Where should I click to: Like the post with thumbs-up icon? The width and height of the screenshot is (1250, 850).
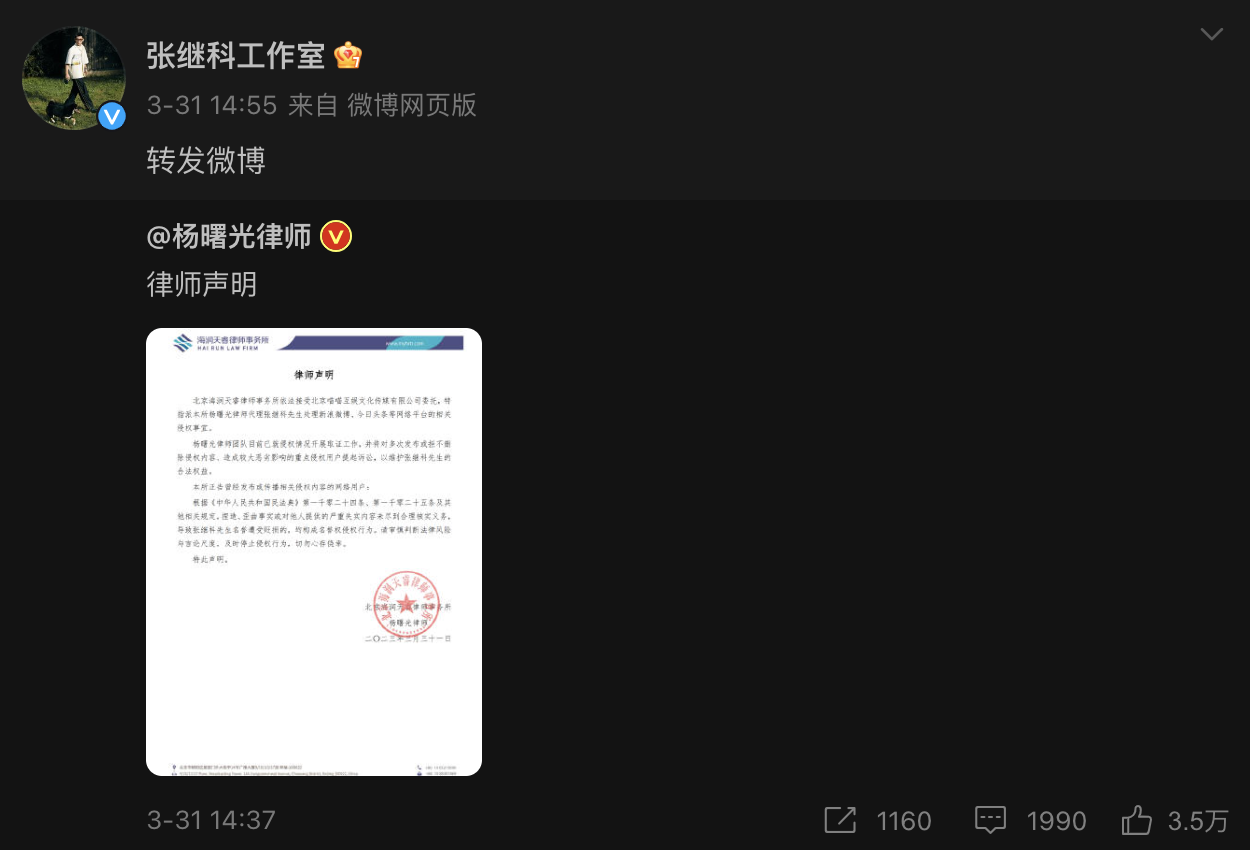(x=1137, y=821)
